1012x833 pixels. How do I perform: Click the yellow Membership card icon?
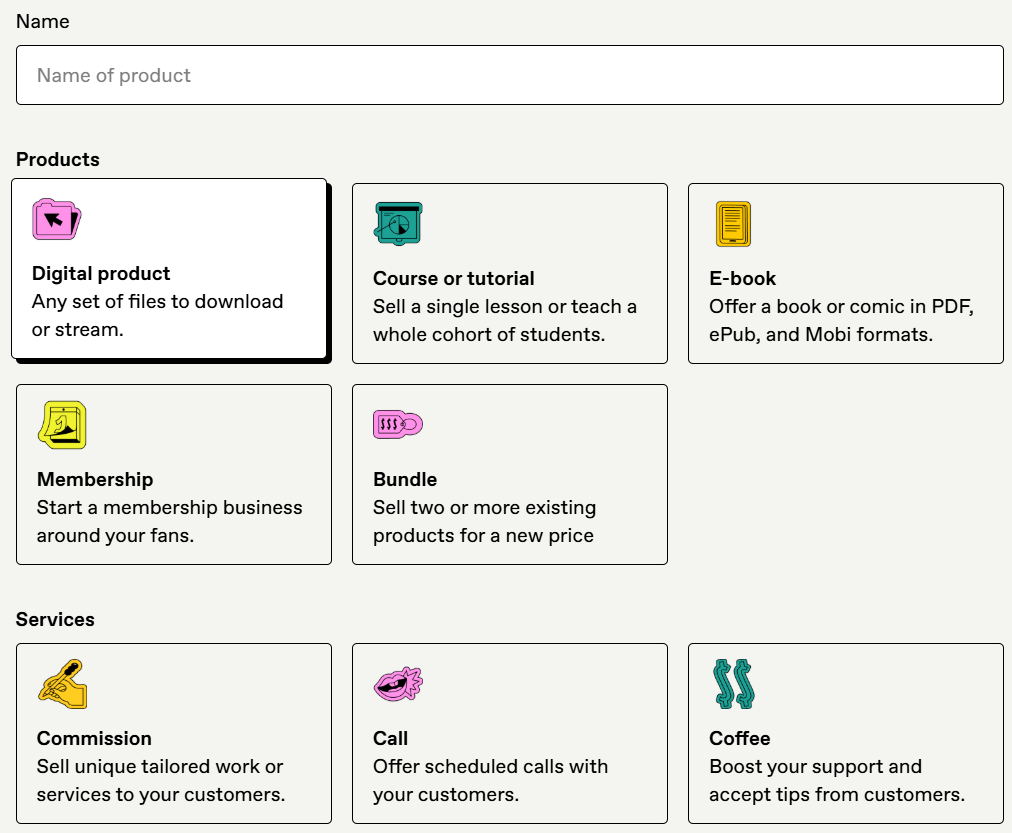pos(62,425)
